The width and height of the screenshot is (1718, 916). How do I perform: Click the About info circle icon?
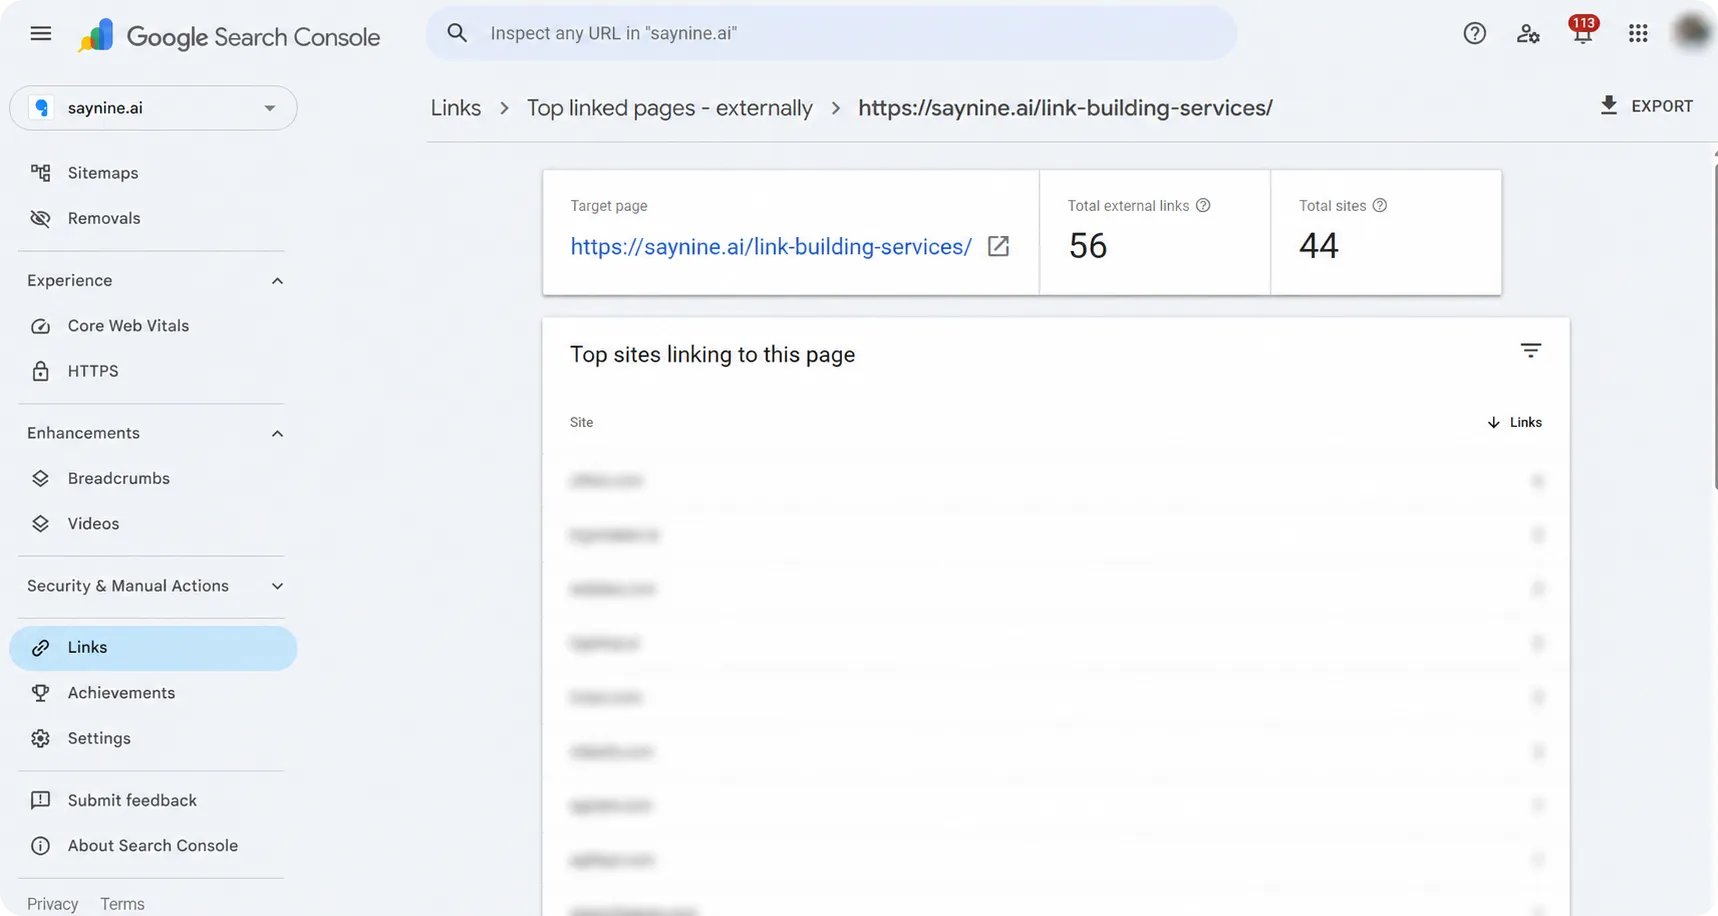[40, 846]
